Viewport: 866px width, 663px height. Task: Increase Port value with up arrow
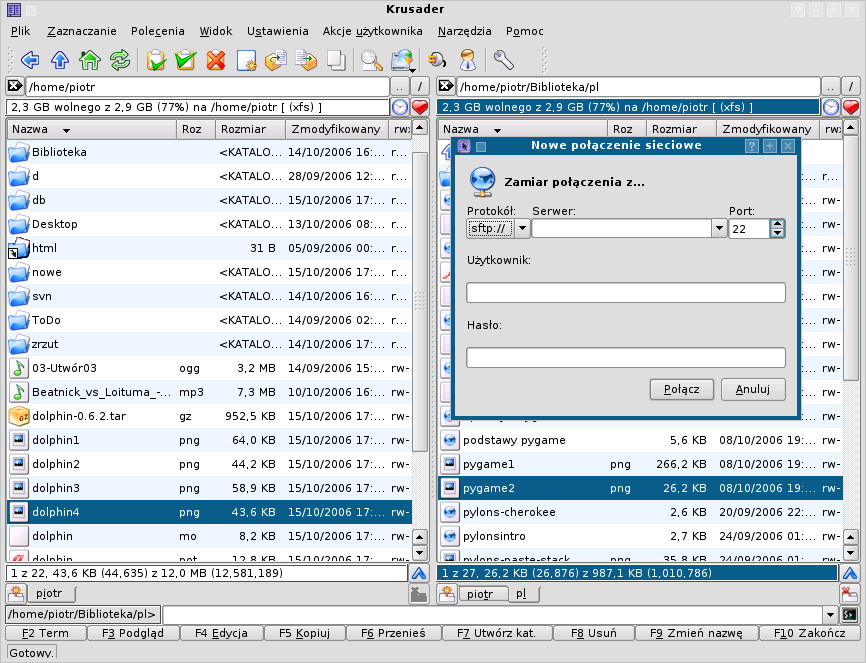[x=777, y=223]
